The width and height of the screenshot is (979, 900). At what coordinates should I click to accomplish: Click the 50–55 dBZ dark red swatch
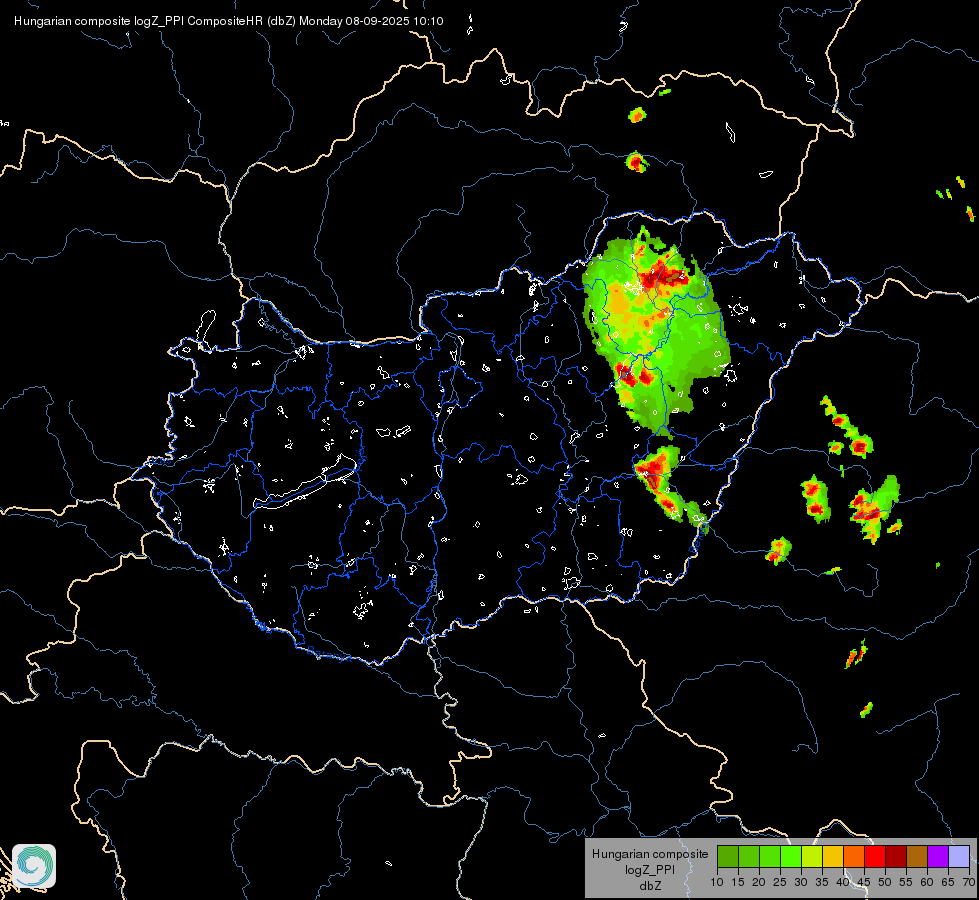(x=896, y=856)
